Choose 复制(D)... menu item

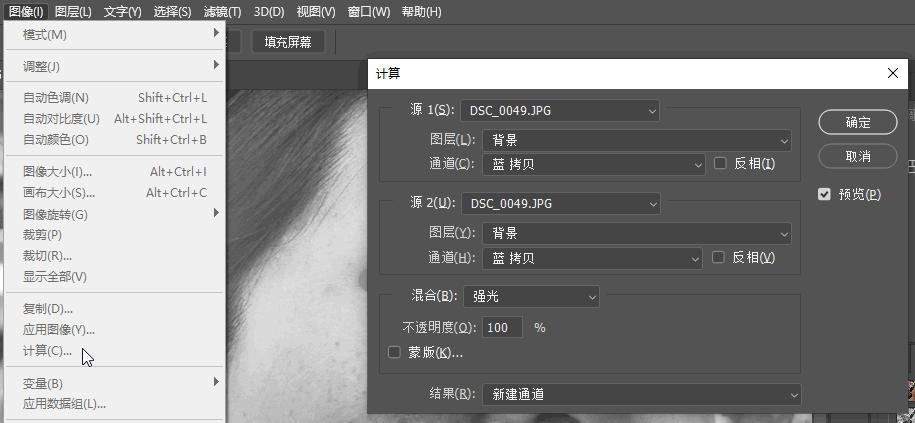click(x=114, y=309)
